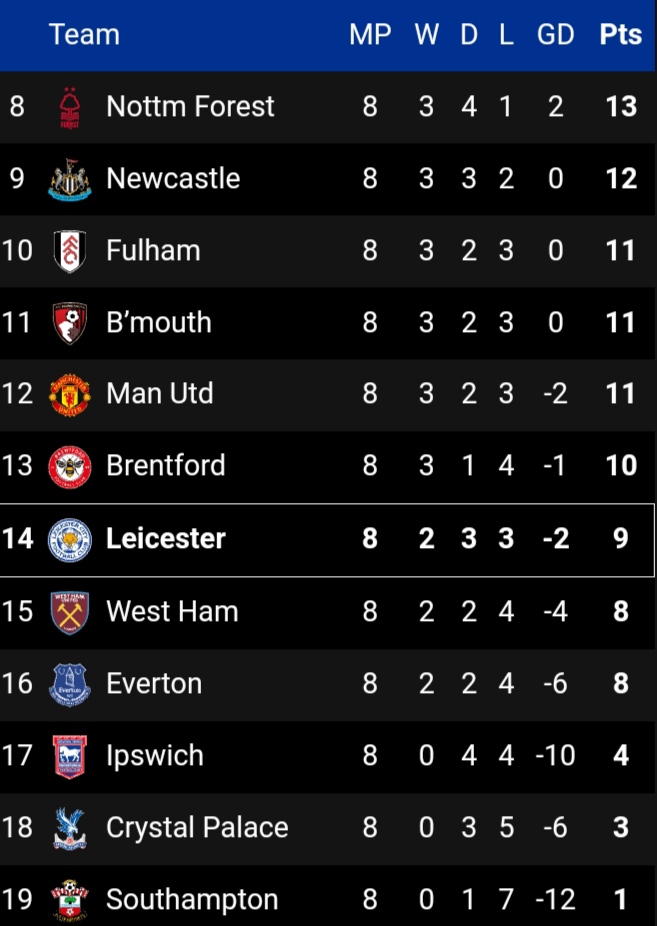Click the MP column header

click(370, 35)
